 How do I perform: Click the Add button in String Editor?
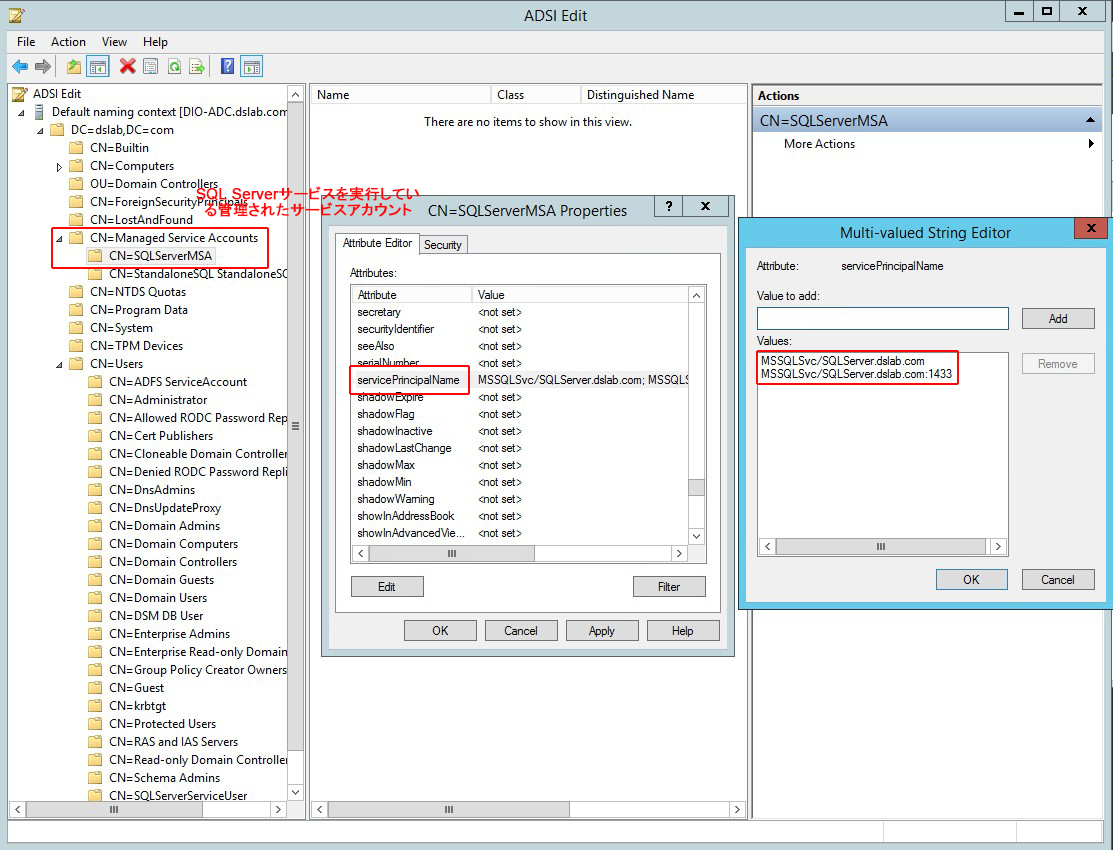point(1057,319)
